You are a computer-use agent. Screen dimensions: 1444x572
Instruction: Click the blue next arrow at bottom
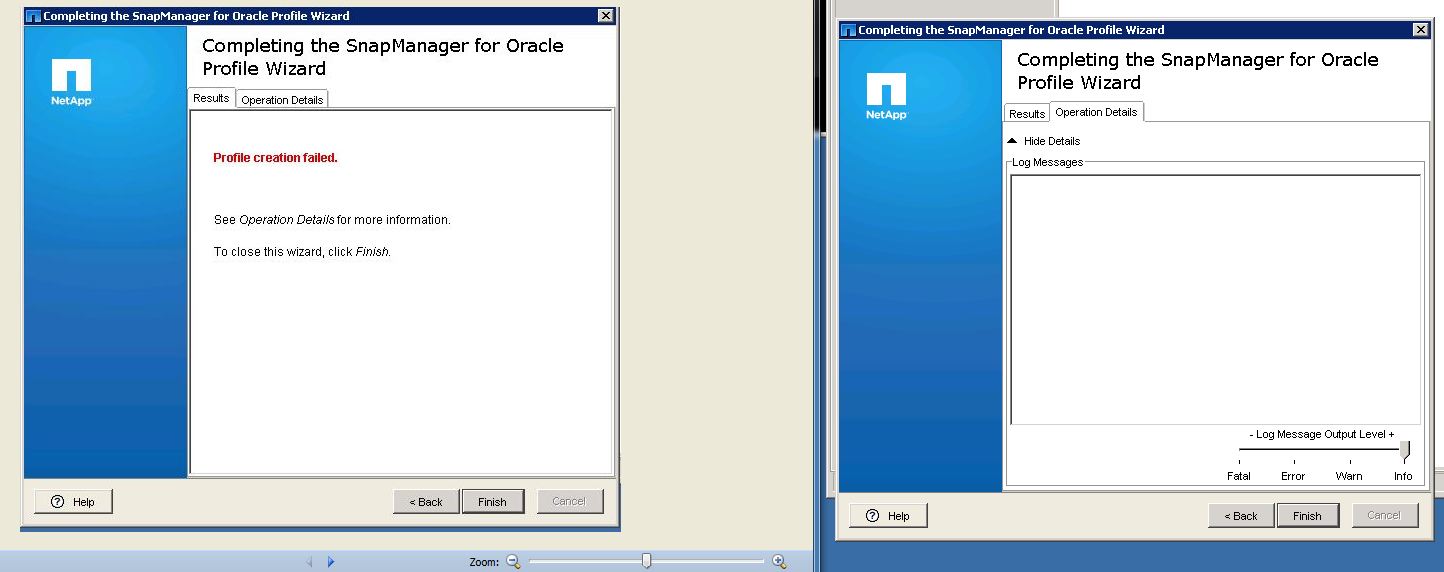[331, 562]
